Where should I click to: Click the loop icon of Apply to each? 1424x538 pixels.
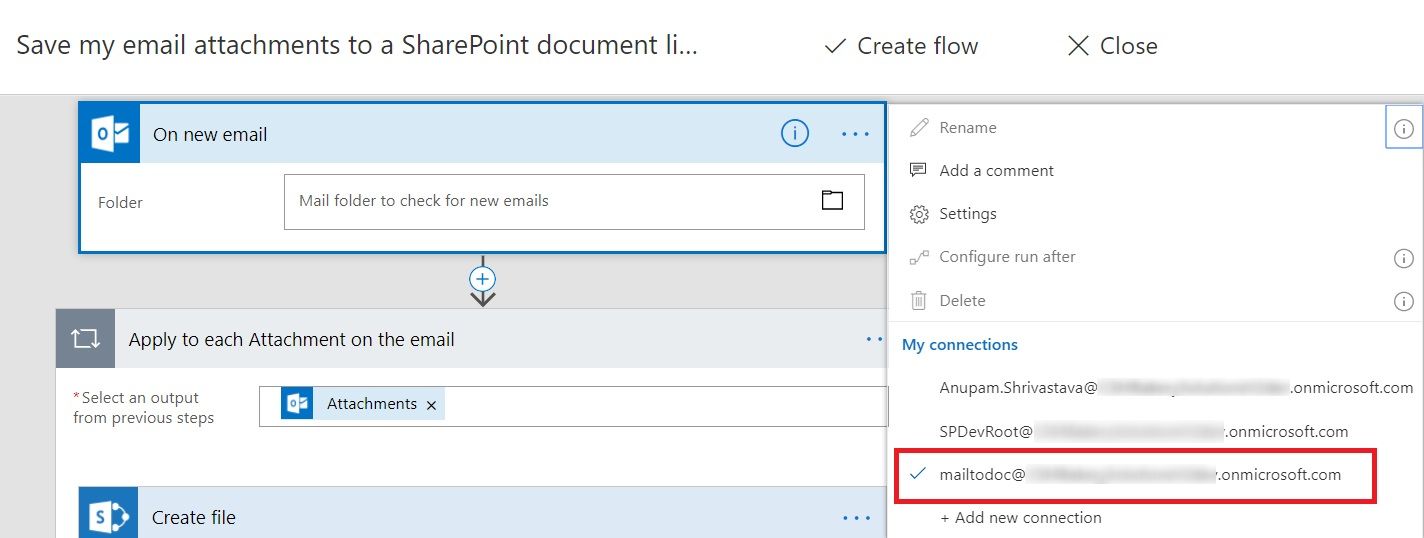pos(85,339)
